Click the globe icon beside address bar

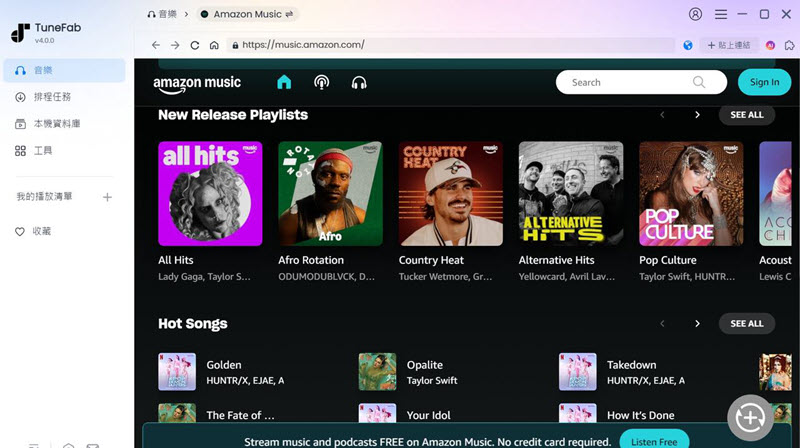(x=688, y=45)
